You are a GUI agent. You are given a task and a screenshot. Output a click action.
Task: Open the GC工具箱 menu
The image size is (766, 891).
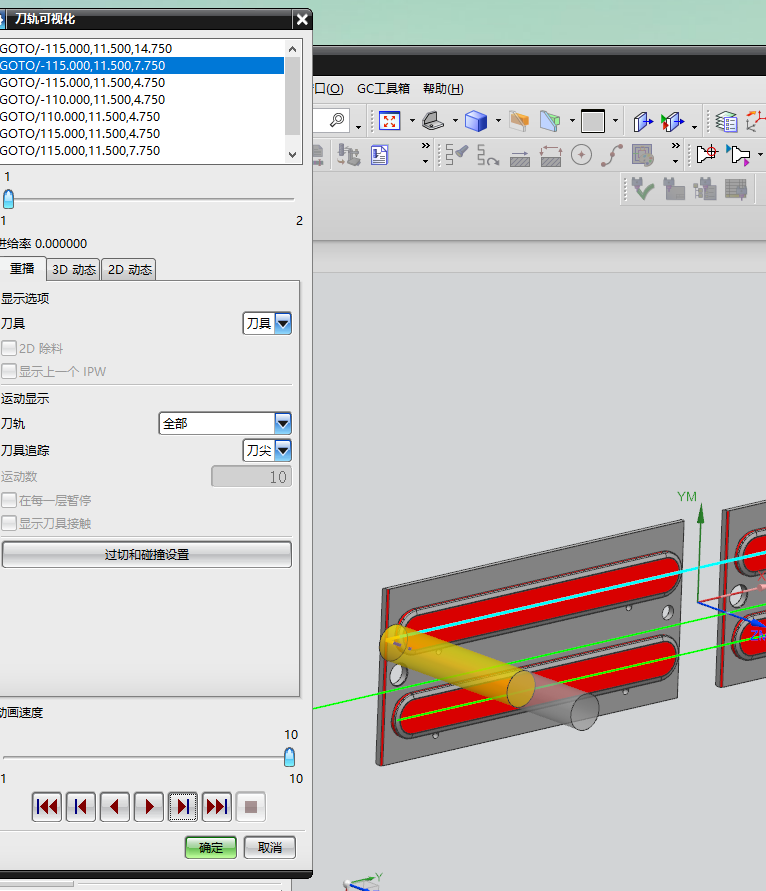point(383,89)
